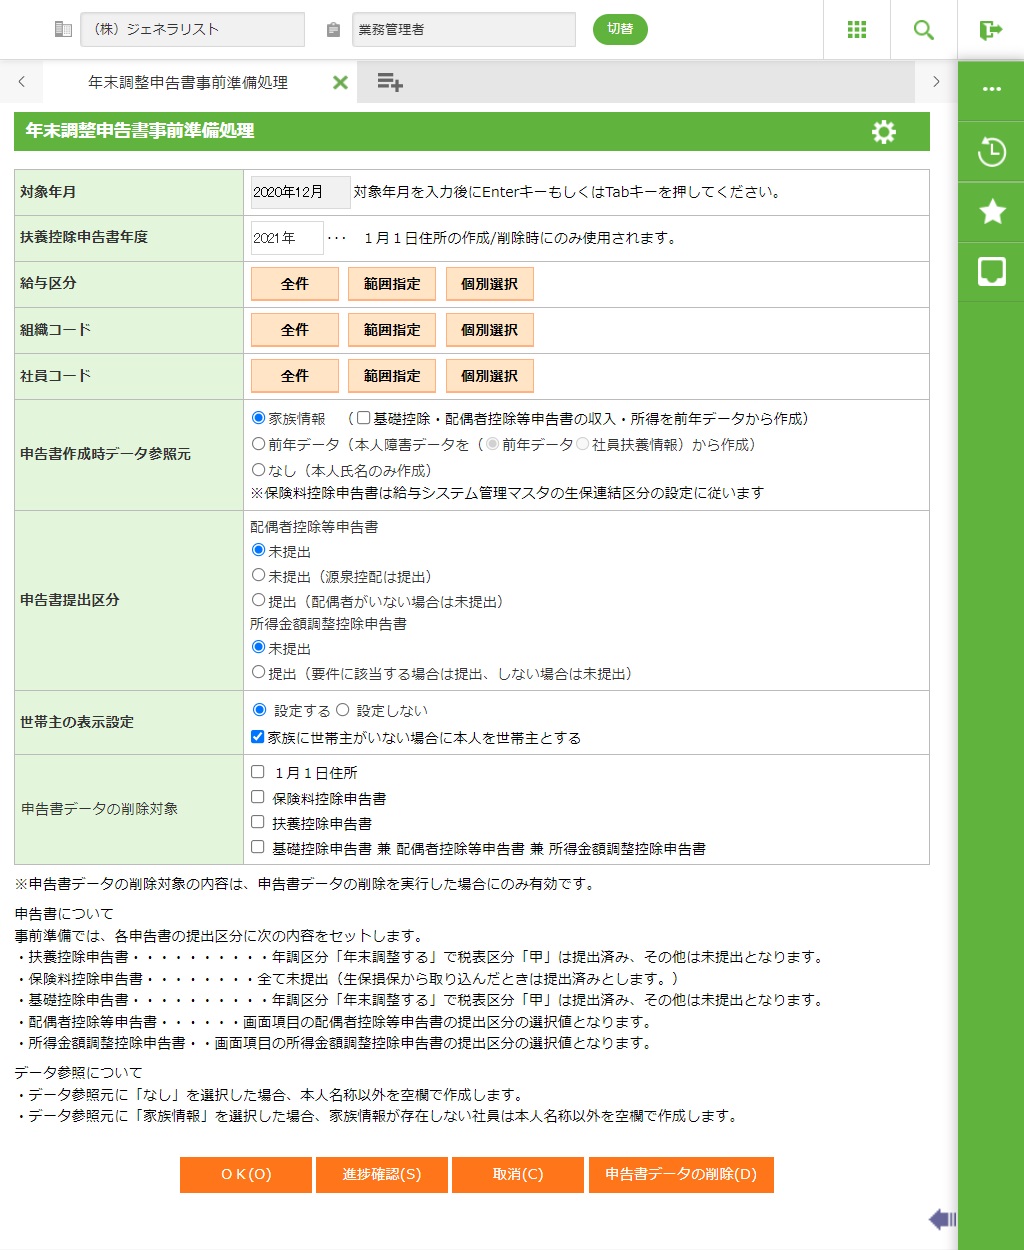Image resolution: width=1024 pixels, height=1250 pixels.
Task: Click 範囲指定 for 組織コード
Action: pos(392,330)
